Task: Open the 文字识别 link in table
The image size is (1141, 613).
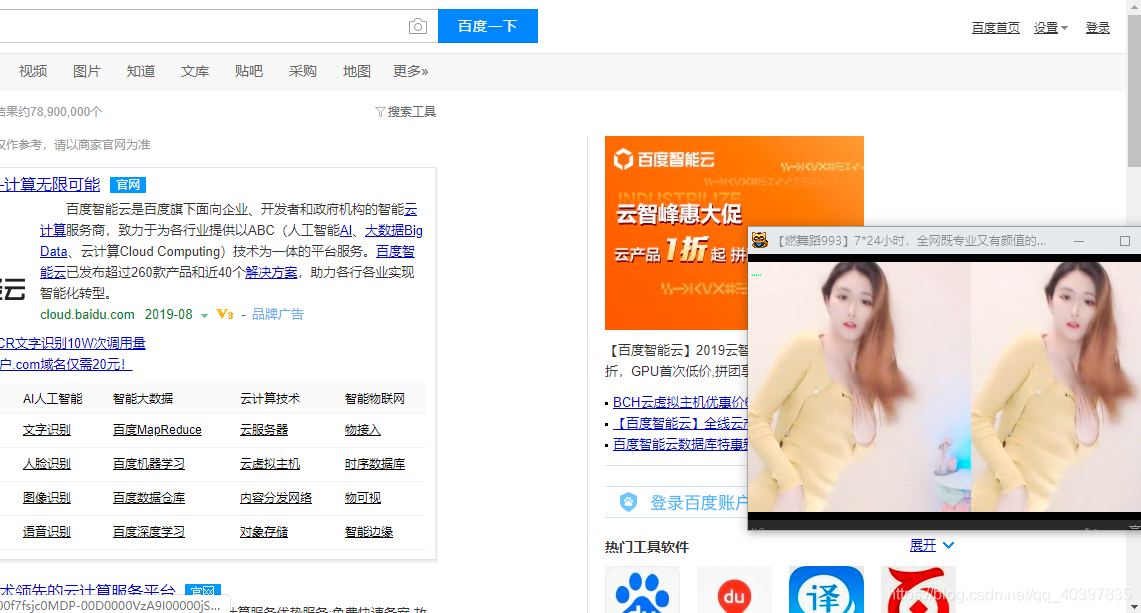Action: point(47,430)
